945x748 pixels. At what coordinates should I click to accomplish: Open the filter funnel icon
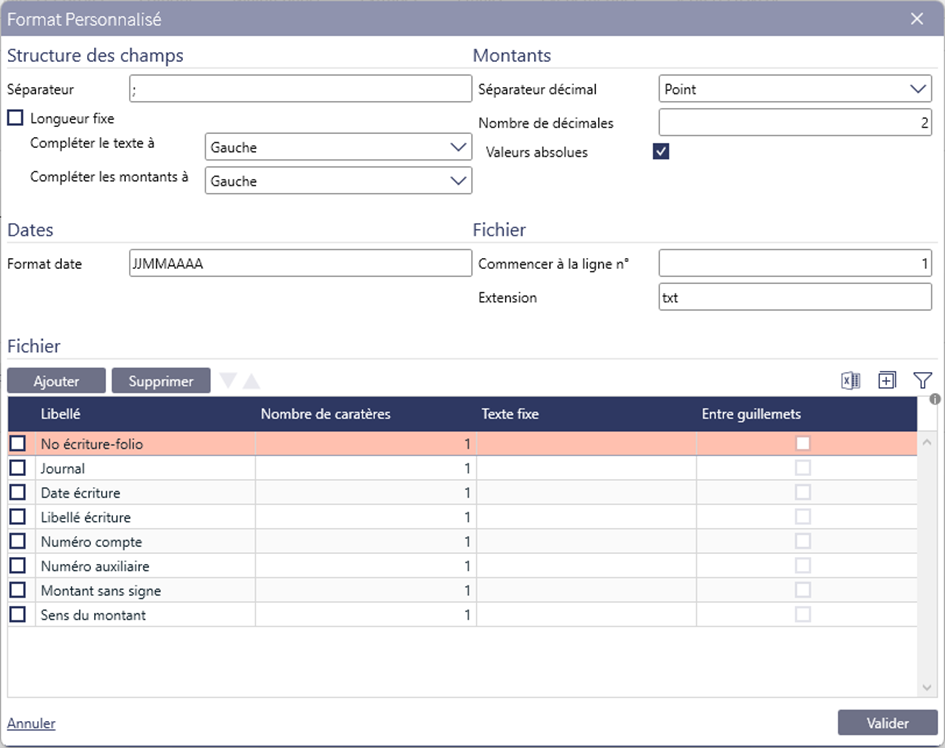tap(922, 380)
